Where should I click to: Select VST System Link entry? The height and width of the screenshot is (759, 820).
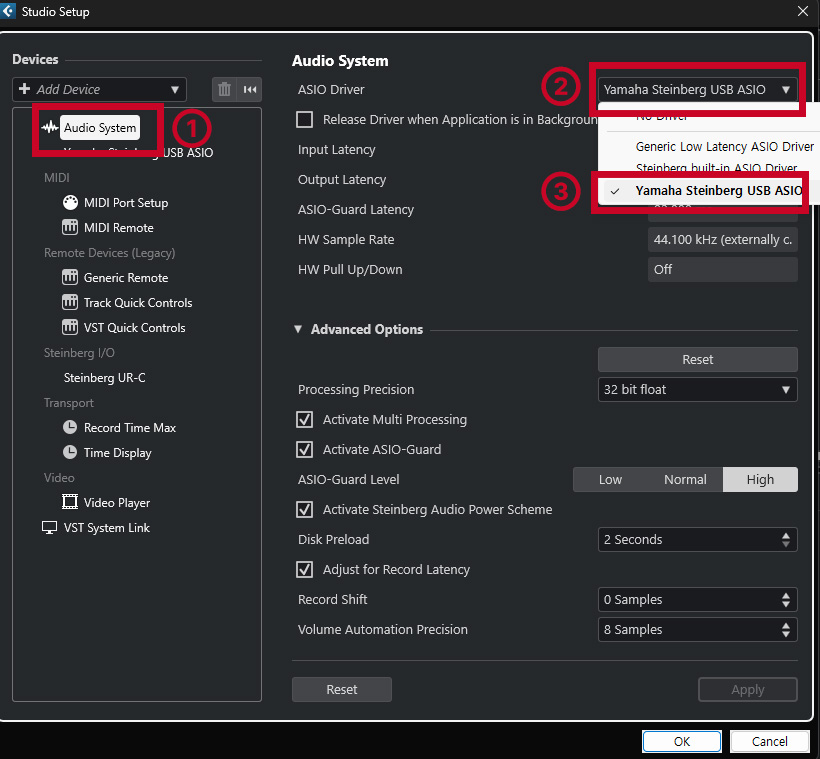click(x=107, y=528)
